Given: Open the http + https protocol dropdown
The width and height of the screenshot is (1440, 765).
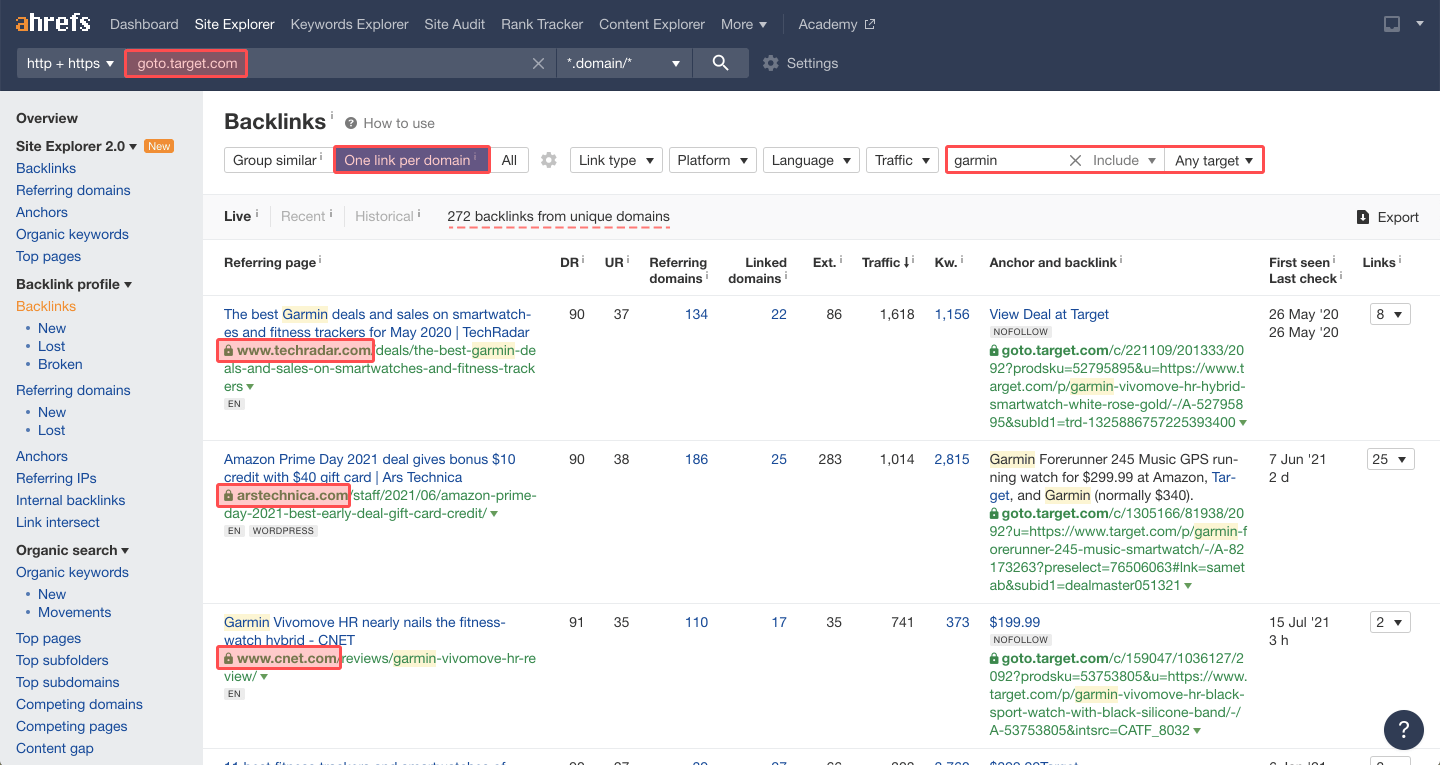Looking at the screenshot, I should (x=70, y=63).
